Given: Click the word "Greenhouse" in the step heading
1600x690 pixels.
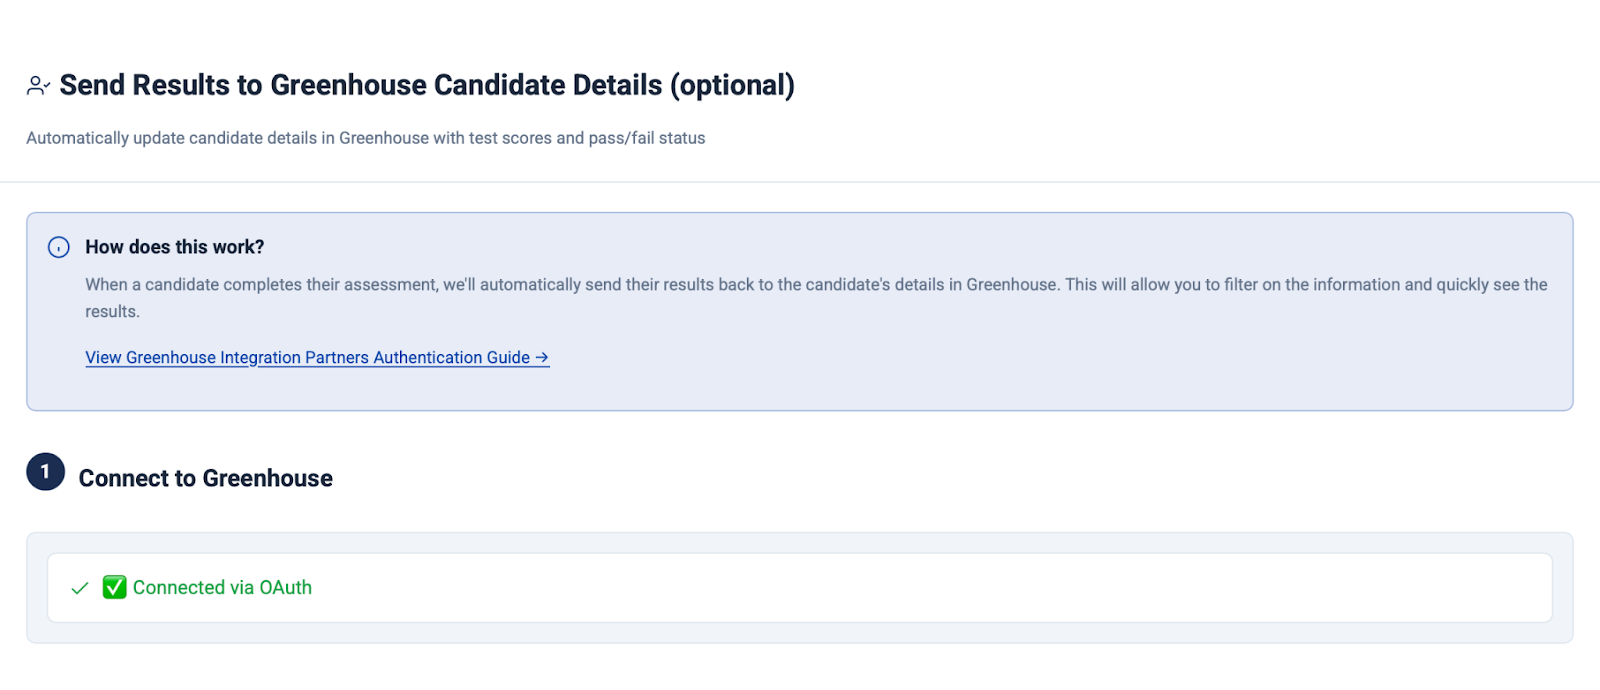Looking at the screenshot, I should click(x=268, y=478).
